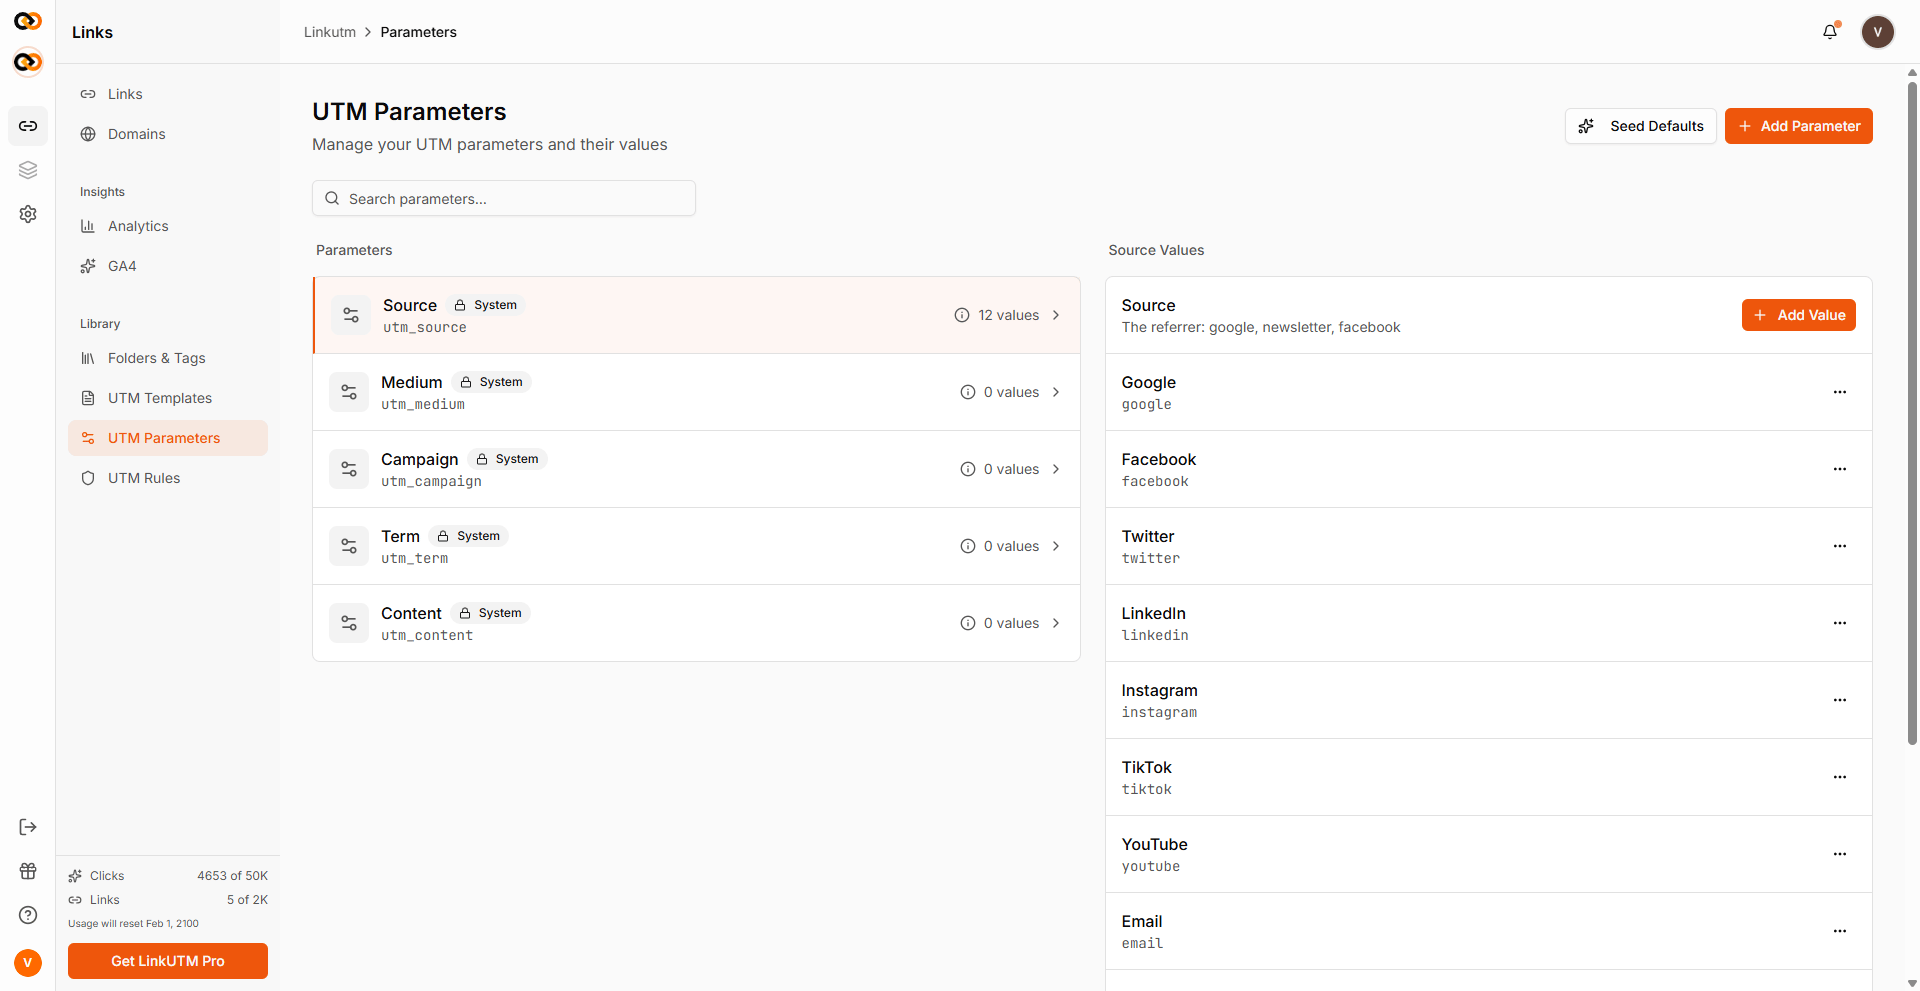The width and height of the screenshot is (1920, 991).
Task: Click the Term parameter sliders icon
Action: pyautogui.click(x=349, y=546)
